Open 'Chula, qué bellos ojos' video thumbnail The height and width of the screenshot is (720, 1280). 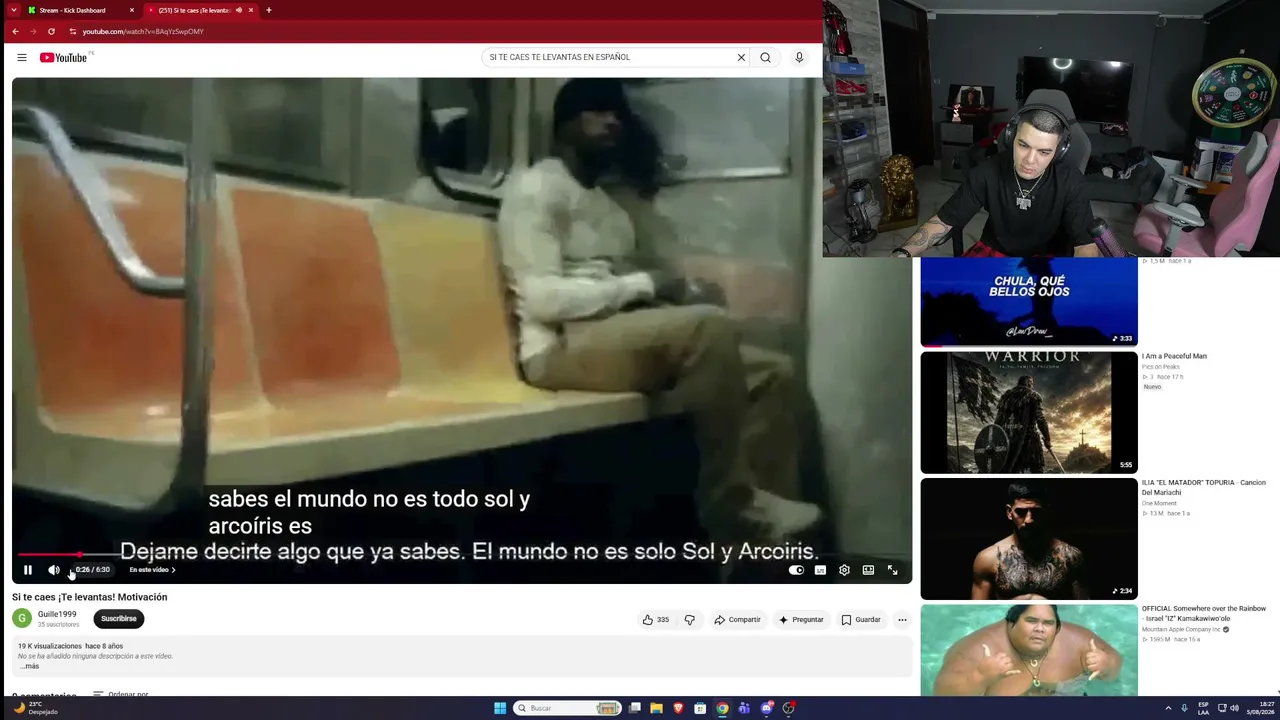(x=1029, y=302)
